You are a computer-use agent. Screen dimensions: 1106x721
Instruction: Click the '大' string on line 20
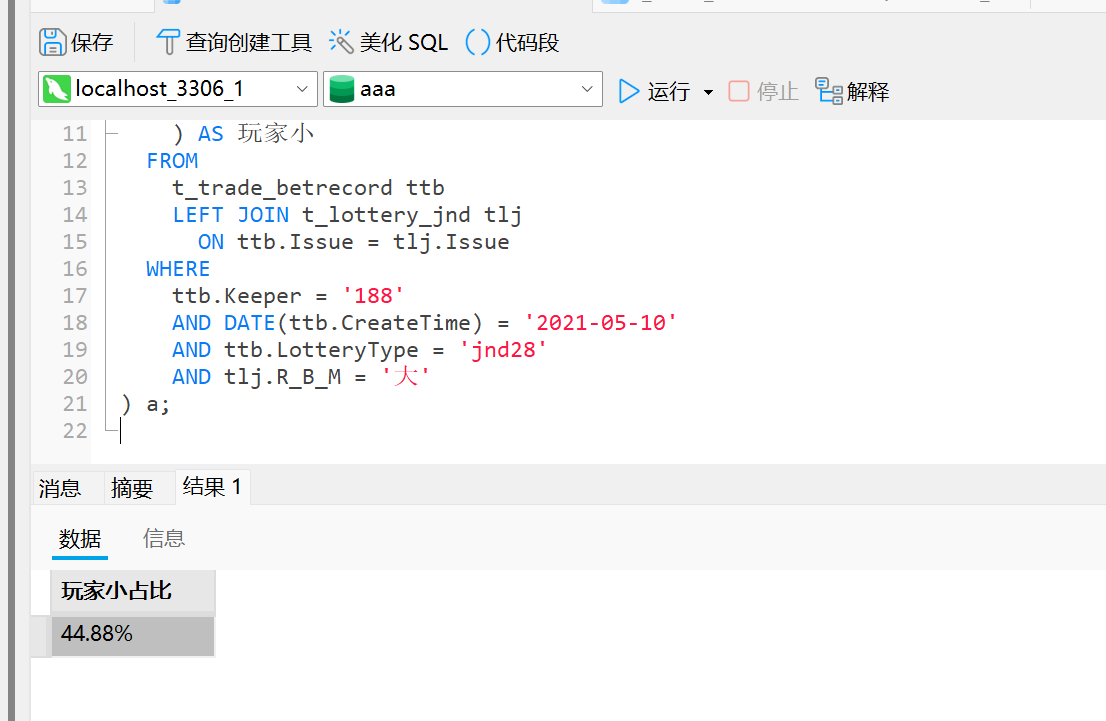pos(405,377)
